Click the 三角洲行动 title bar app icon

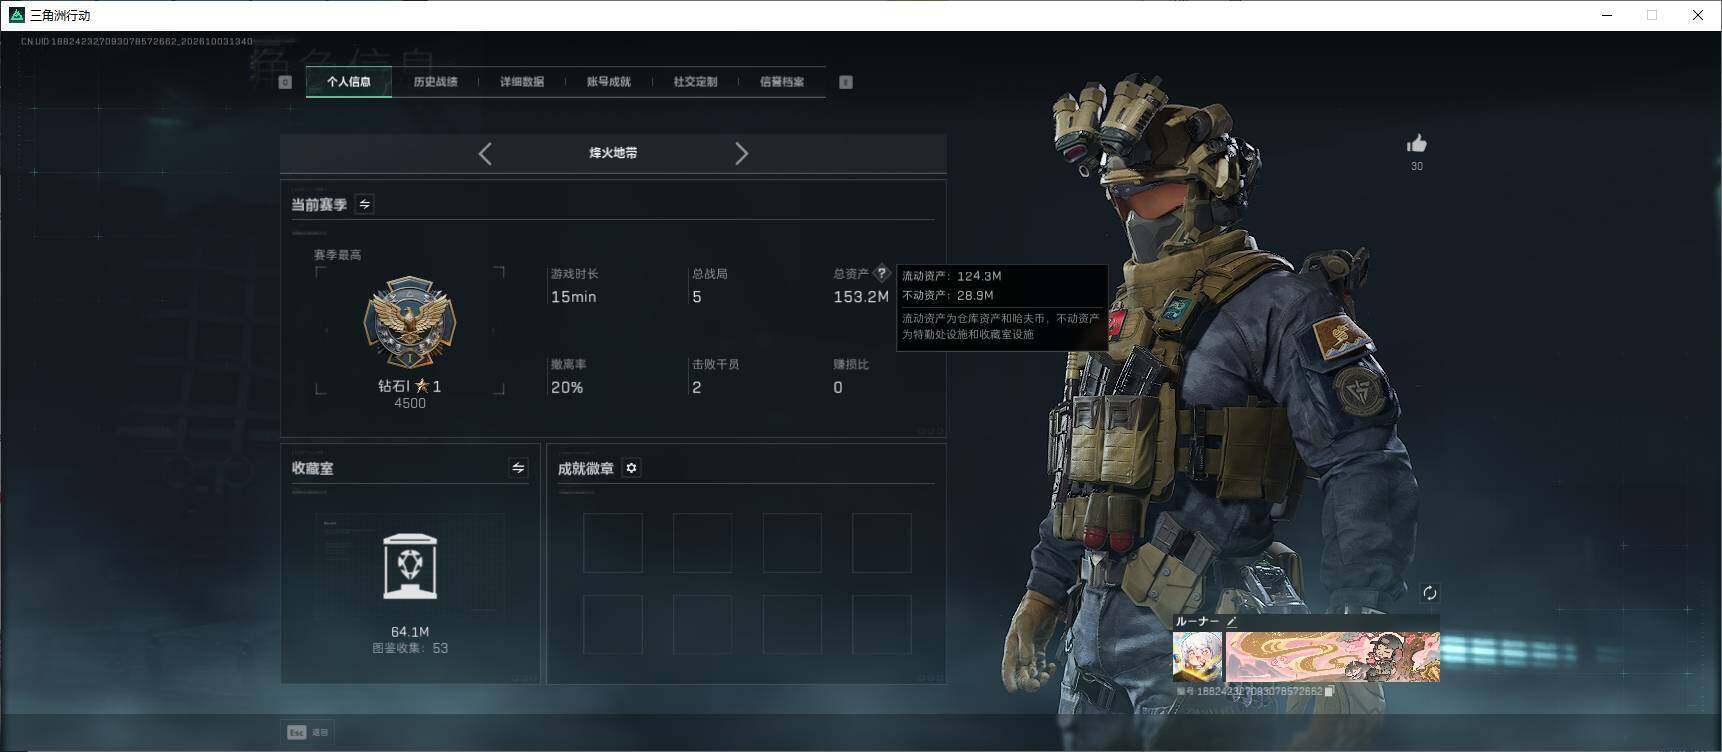16,15
